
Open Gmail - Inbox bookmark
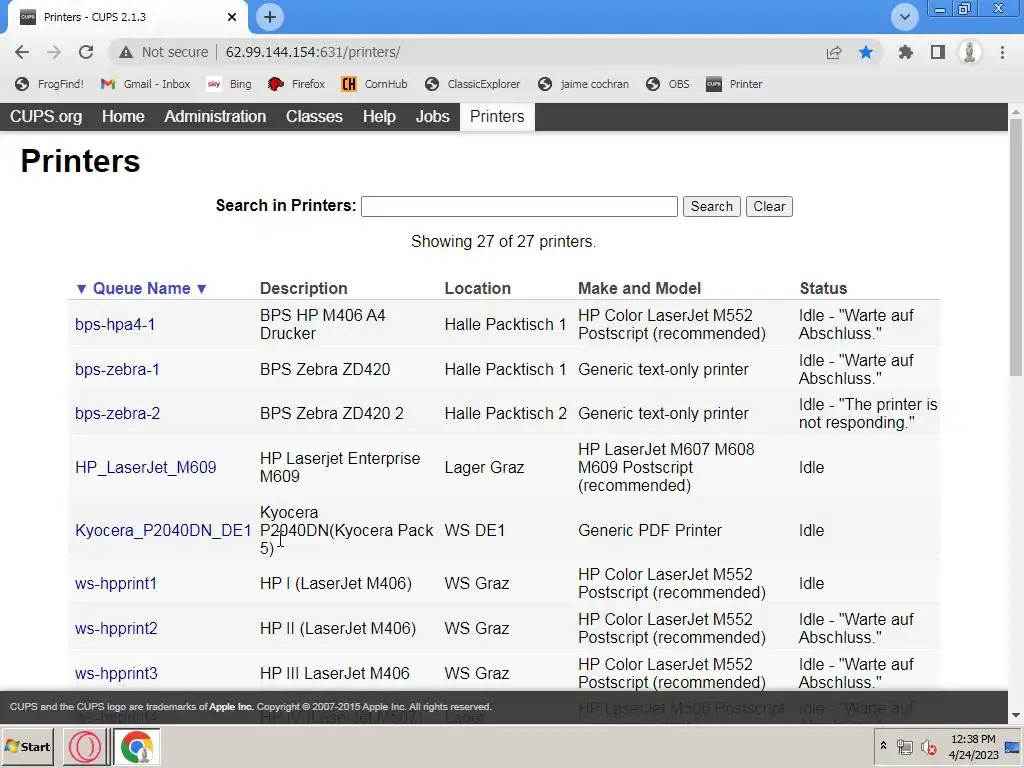pos(145,84)
